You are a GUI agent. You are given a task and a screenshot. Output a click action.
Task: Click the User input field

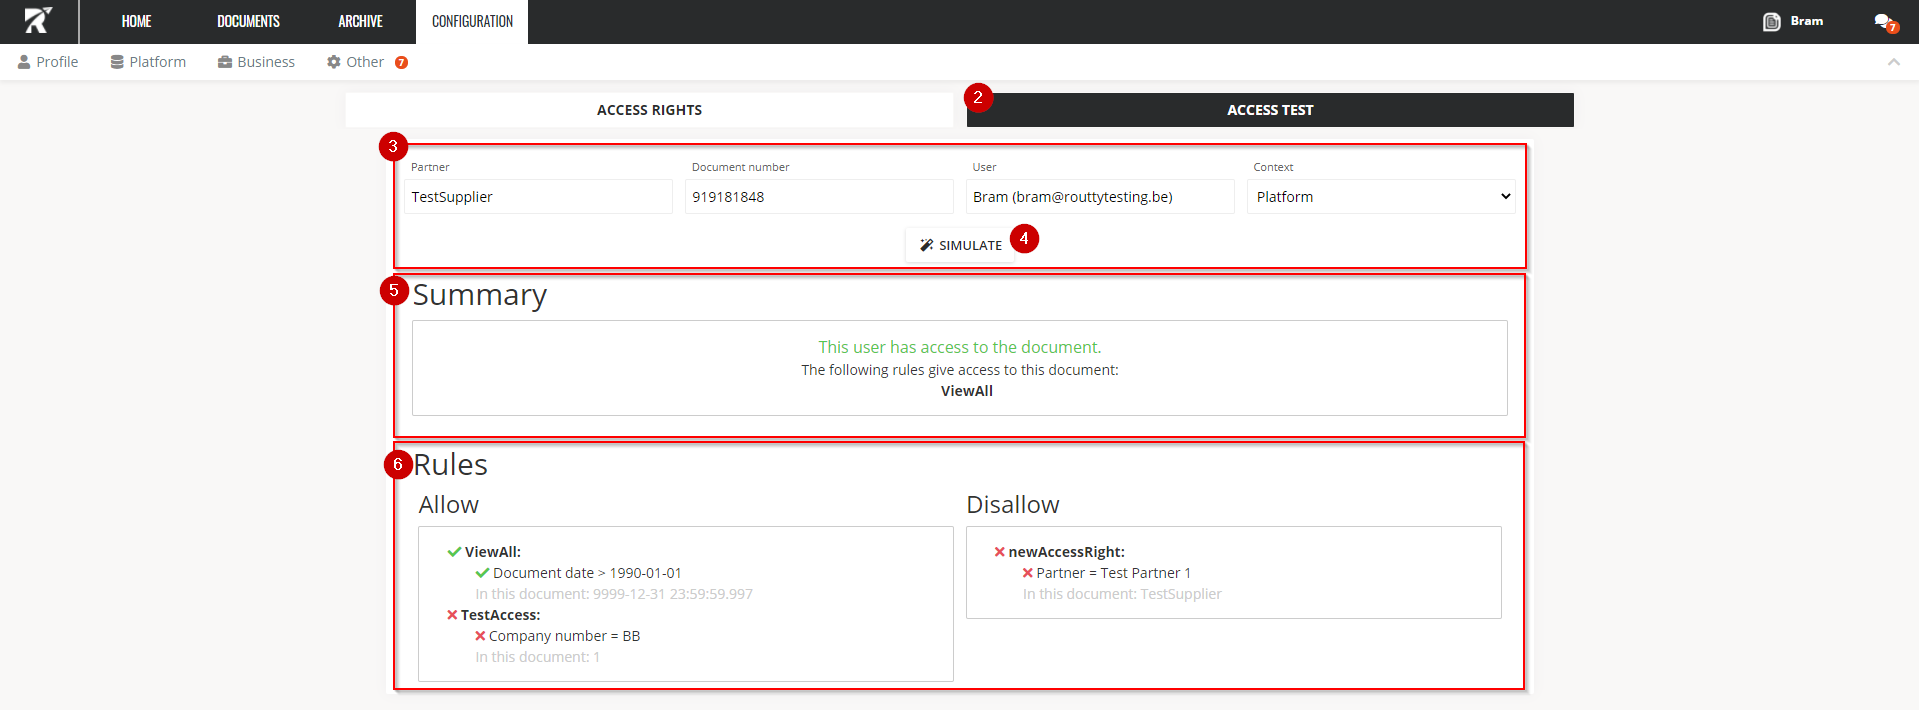1099,197
